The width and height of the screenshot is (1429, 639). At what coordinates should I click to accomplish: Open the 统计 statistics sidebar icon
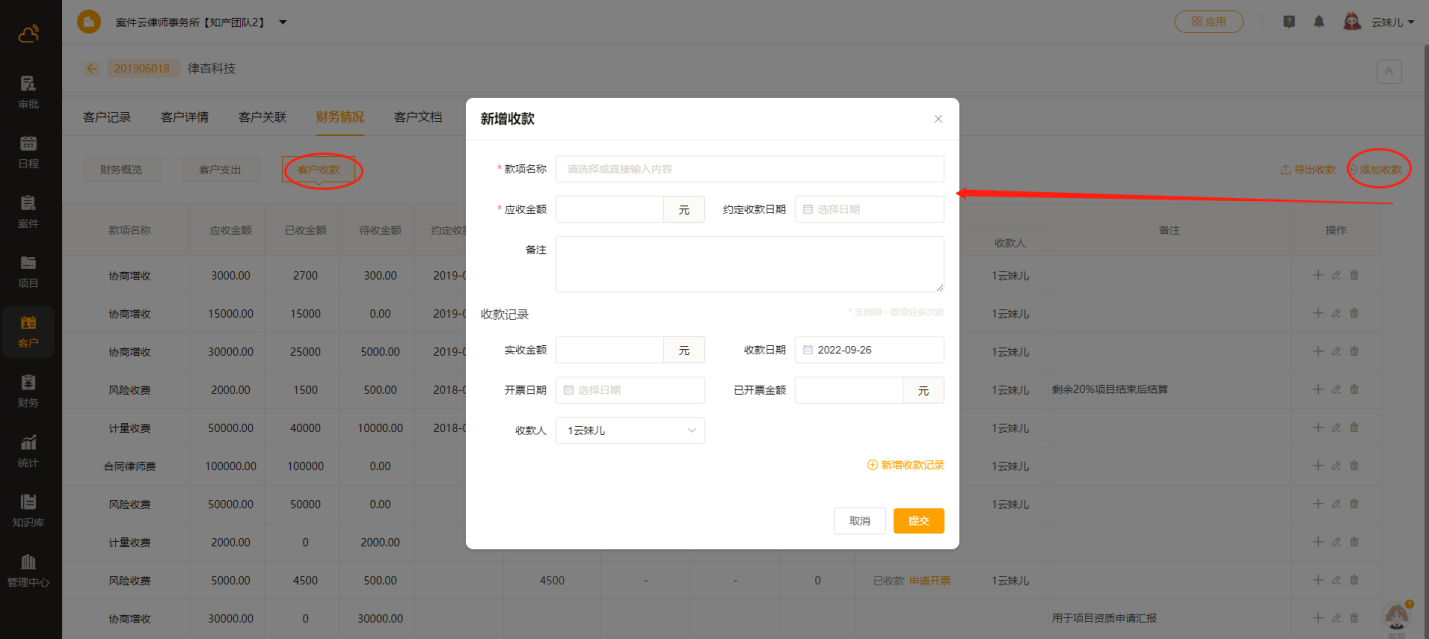pyautogui.click(x=28, y=451)
